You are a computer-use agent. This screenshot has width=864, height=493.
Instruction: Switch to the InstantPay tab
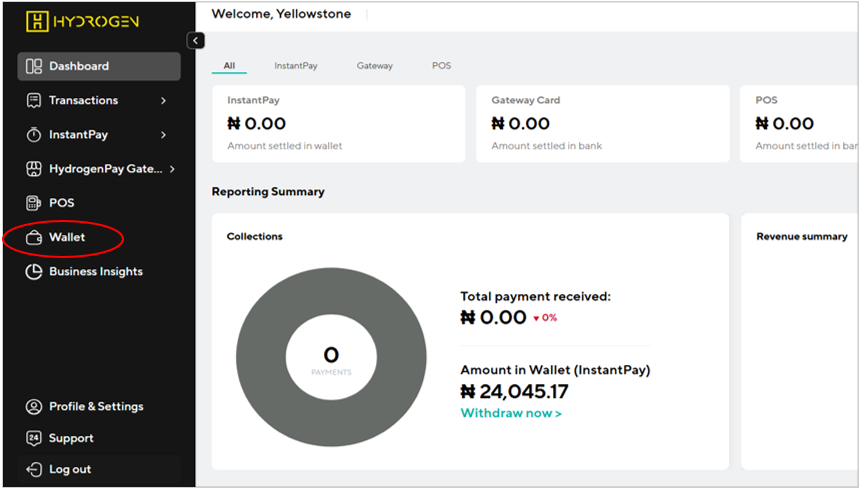(296, 66)
